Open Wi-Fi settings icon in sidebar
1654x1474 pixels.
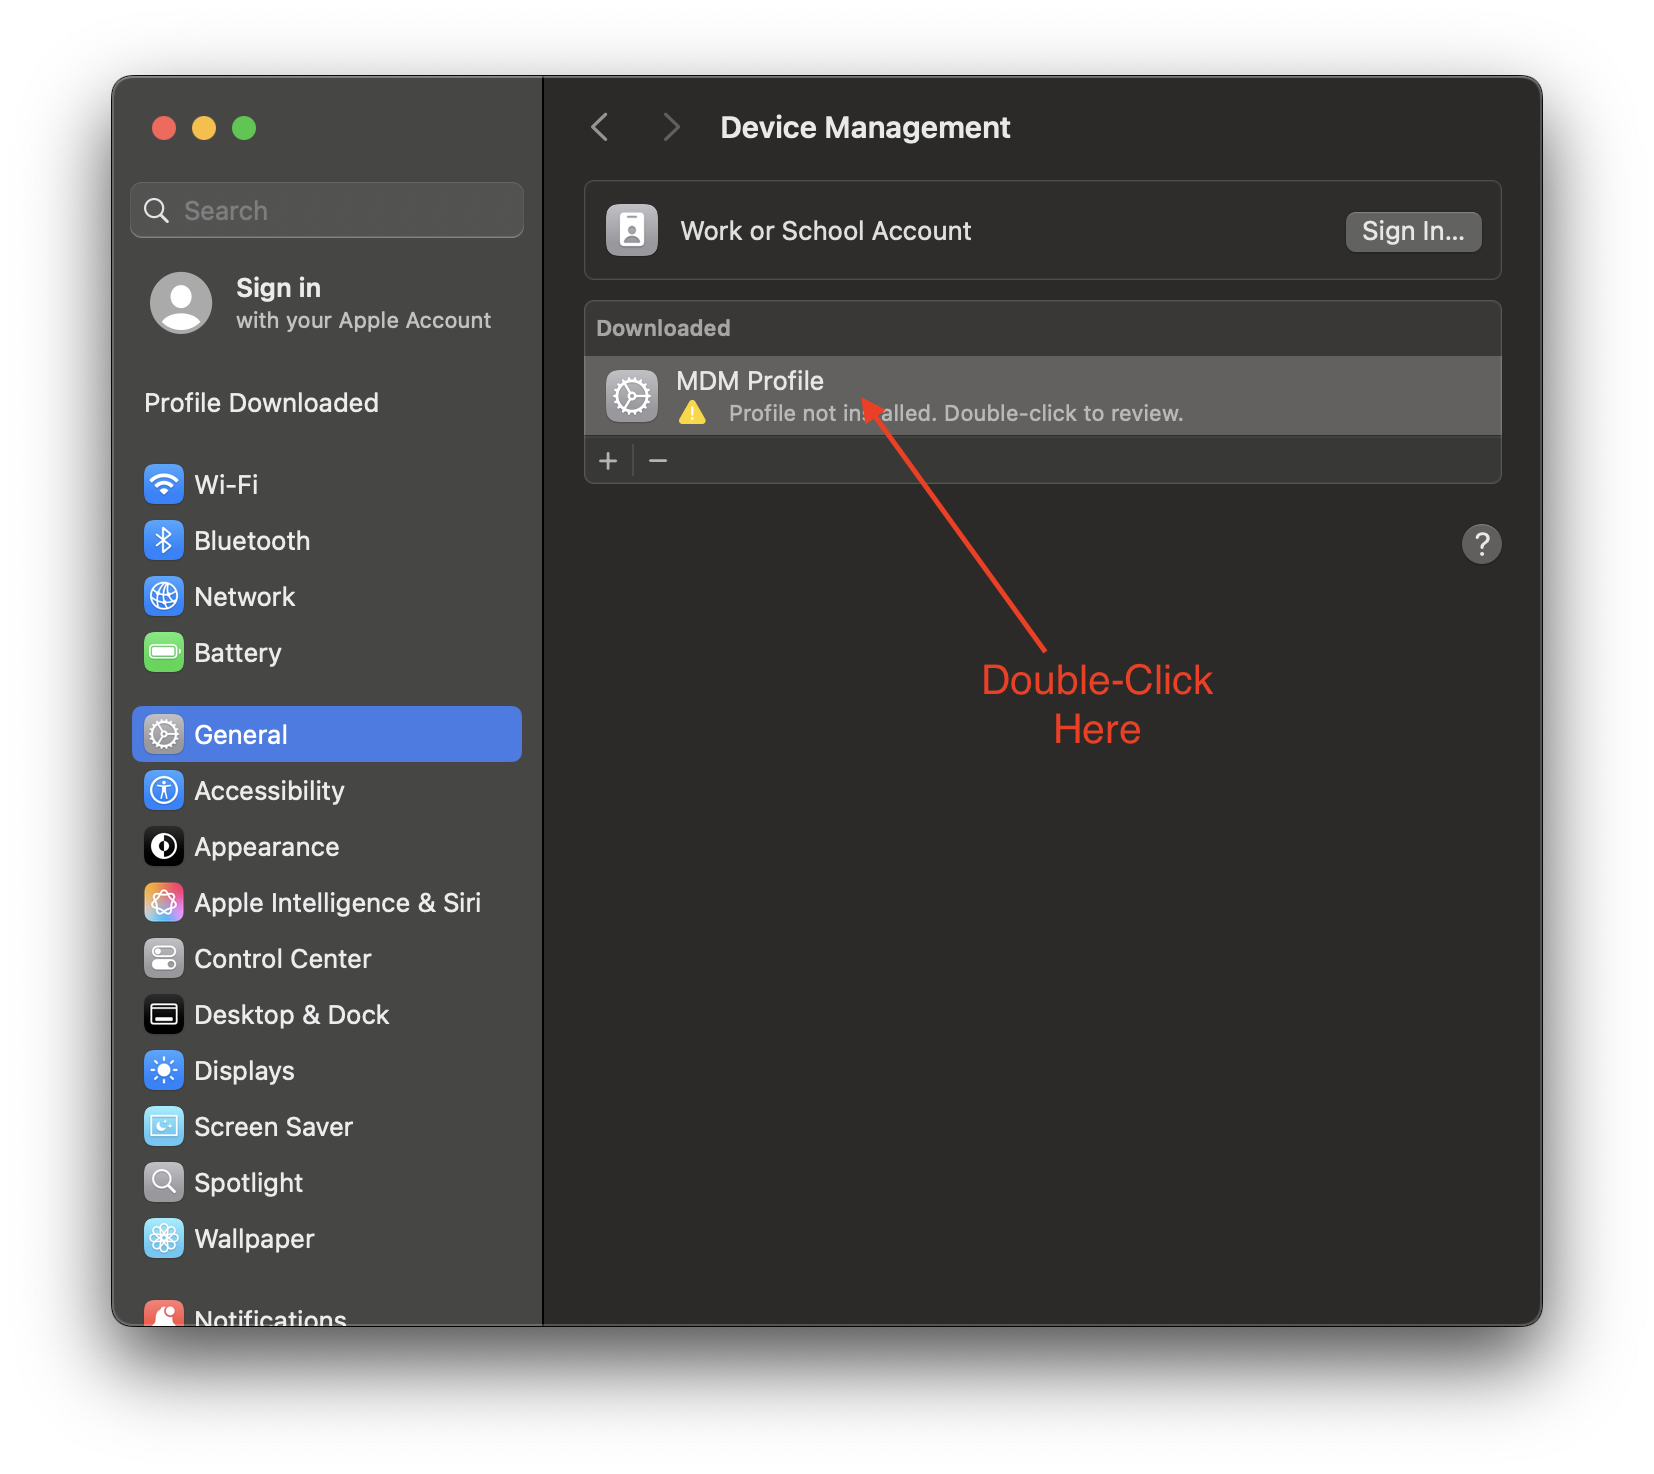coord(164,485)
